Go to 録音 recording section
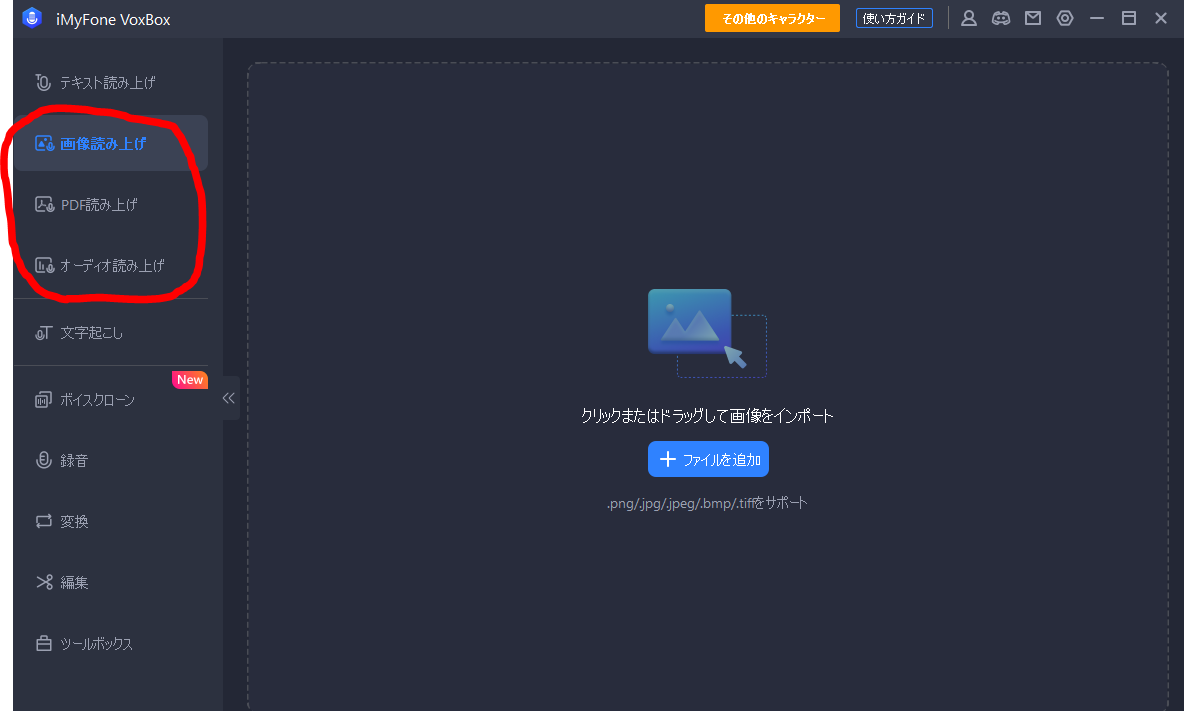The image size is (1184, 711). click(x=74, y=461)
